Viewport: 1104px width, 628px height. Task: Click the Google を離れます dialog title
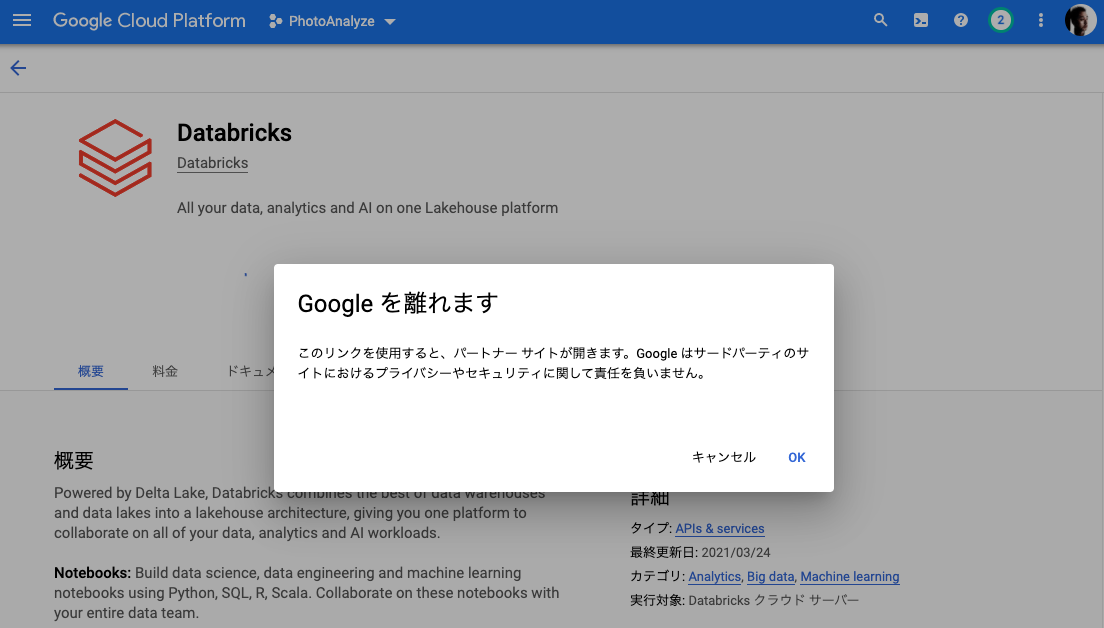[x=398, y=303]
